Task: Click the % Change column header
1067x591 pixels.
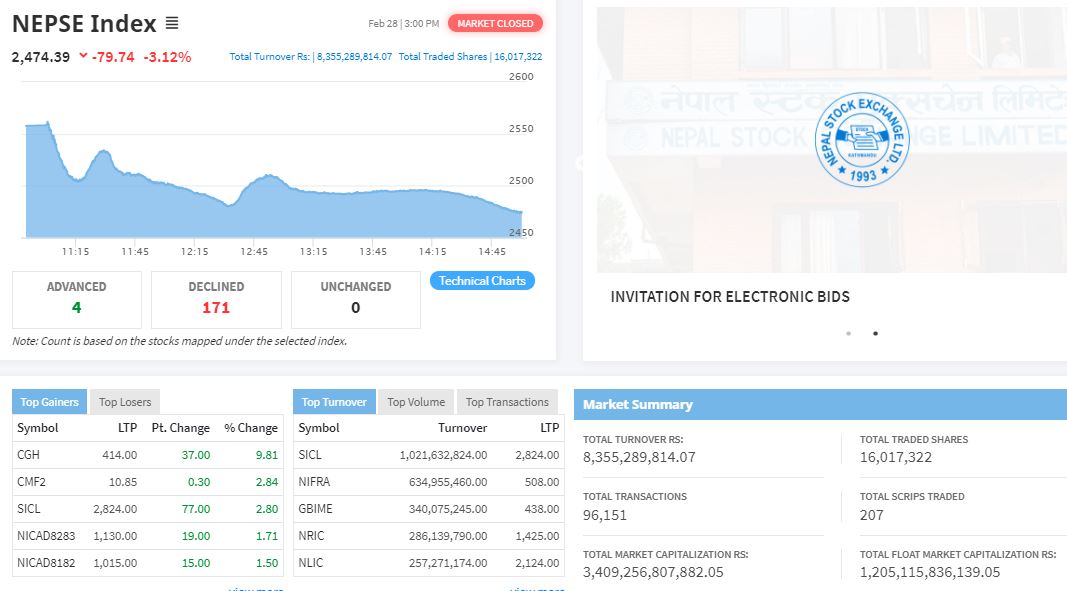Action: pyautogui.click(x=251, y=428)
